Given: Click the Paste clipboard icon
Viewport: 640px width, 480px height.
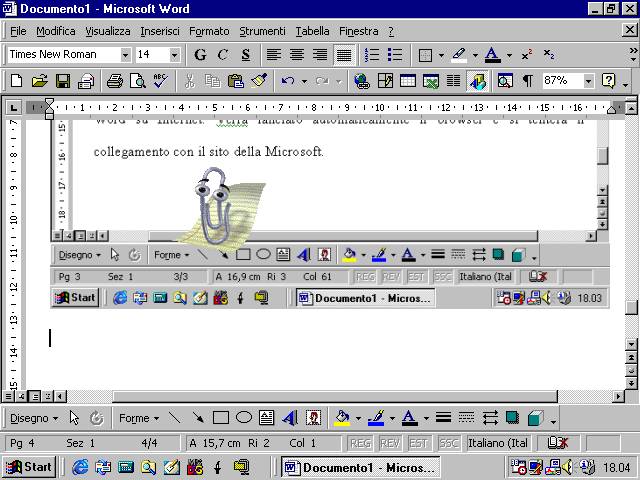Looking at the screenshot, I should pyautogui.click(x=236, y=81).
